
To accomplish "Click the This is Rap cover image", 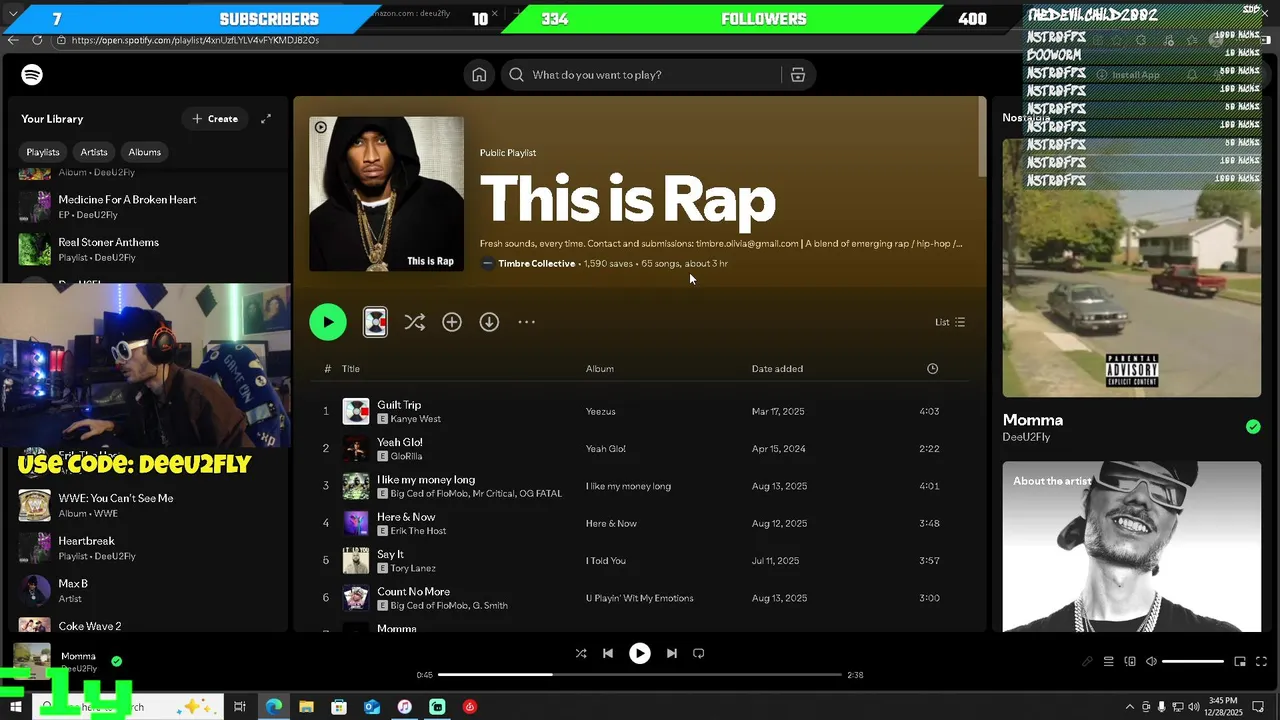I will (x=386, y=194).
